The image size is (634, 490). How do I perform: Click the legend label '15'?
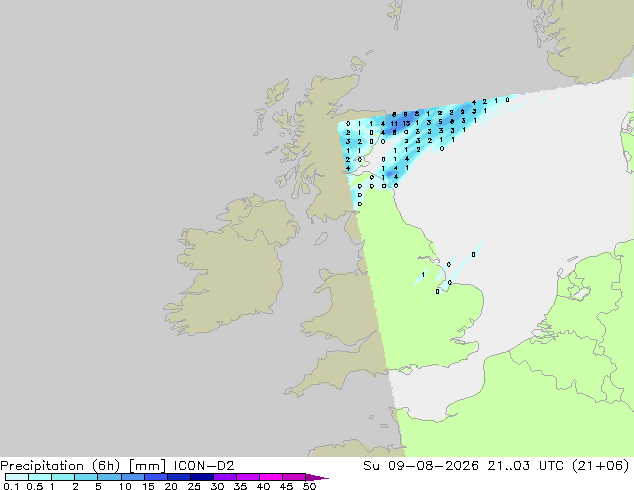pos(148,486)
